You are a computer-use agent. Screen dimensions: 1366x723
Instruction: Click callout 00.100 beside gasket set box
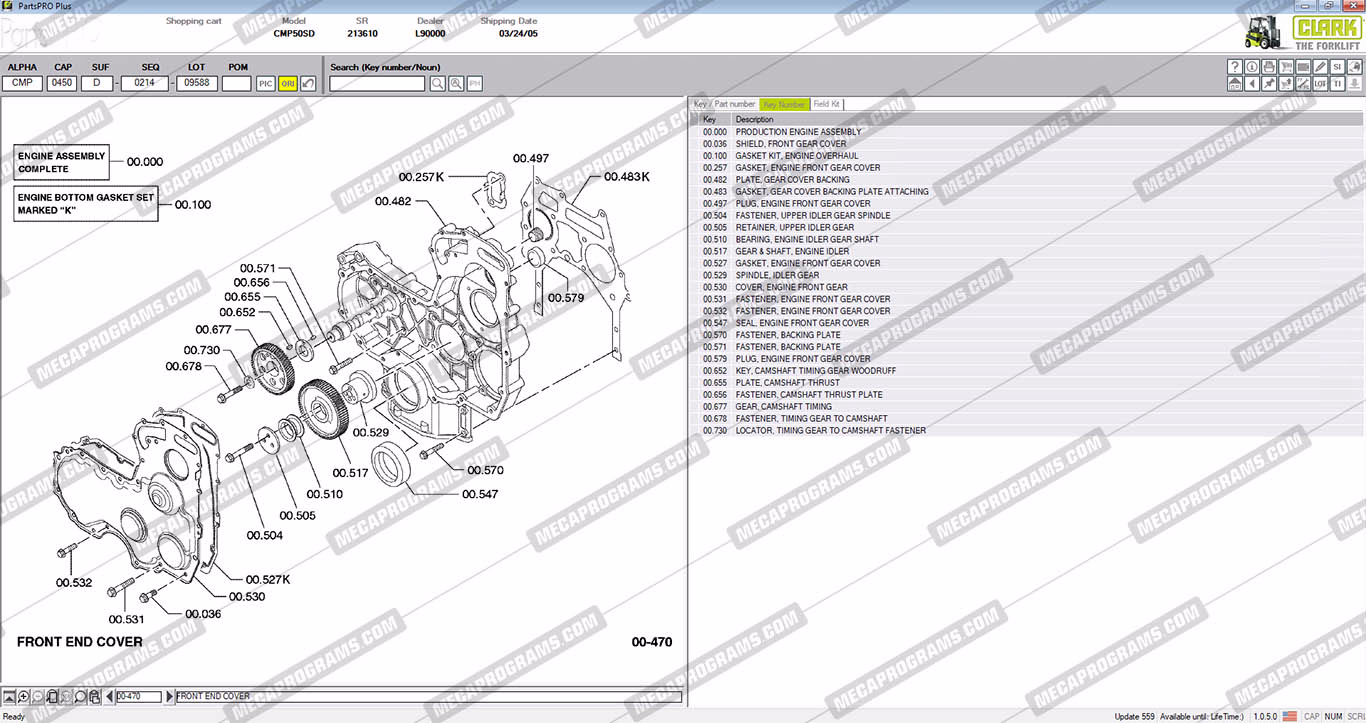[193, 204]
